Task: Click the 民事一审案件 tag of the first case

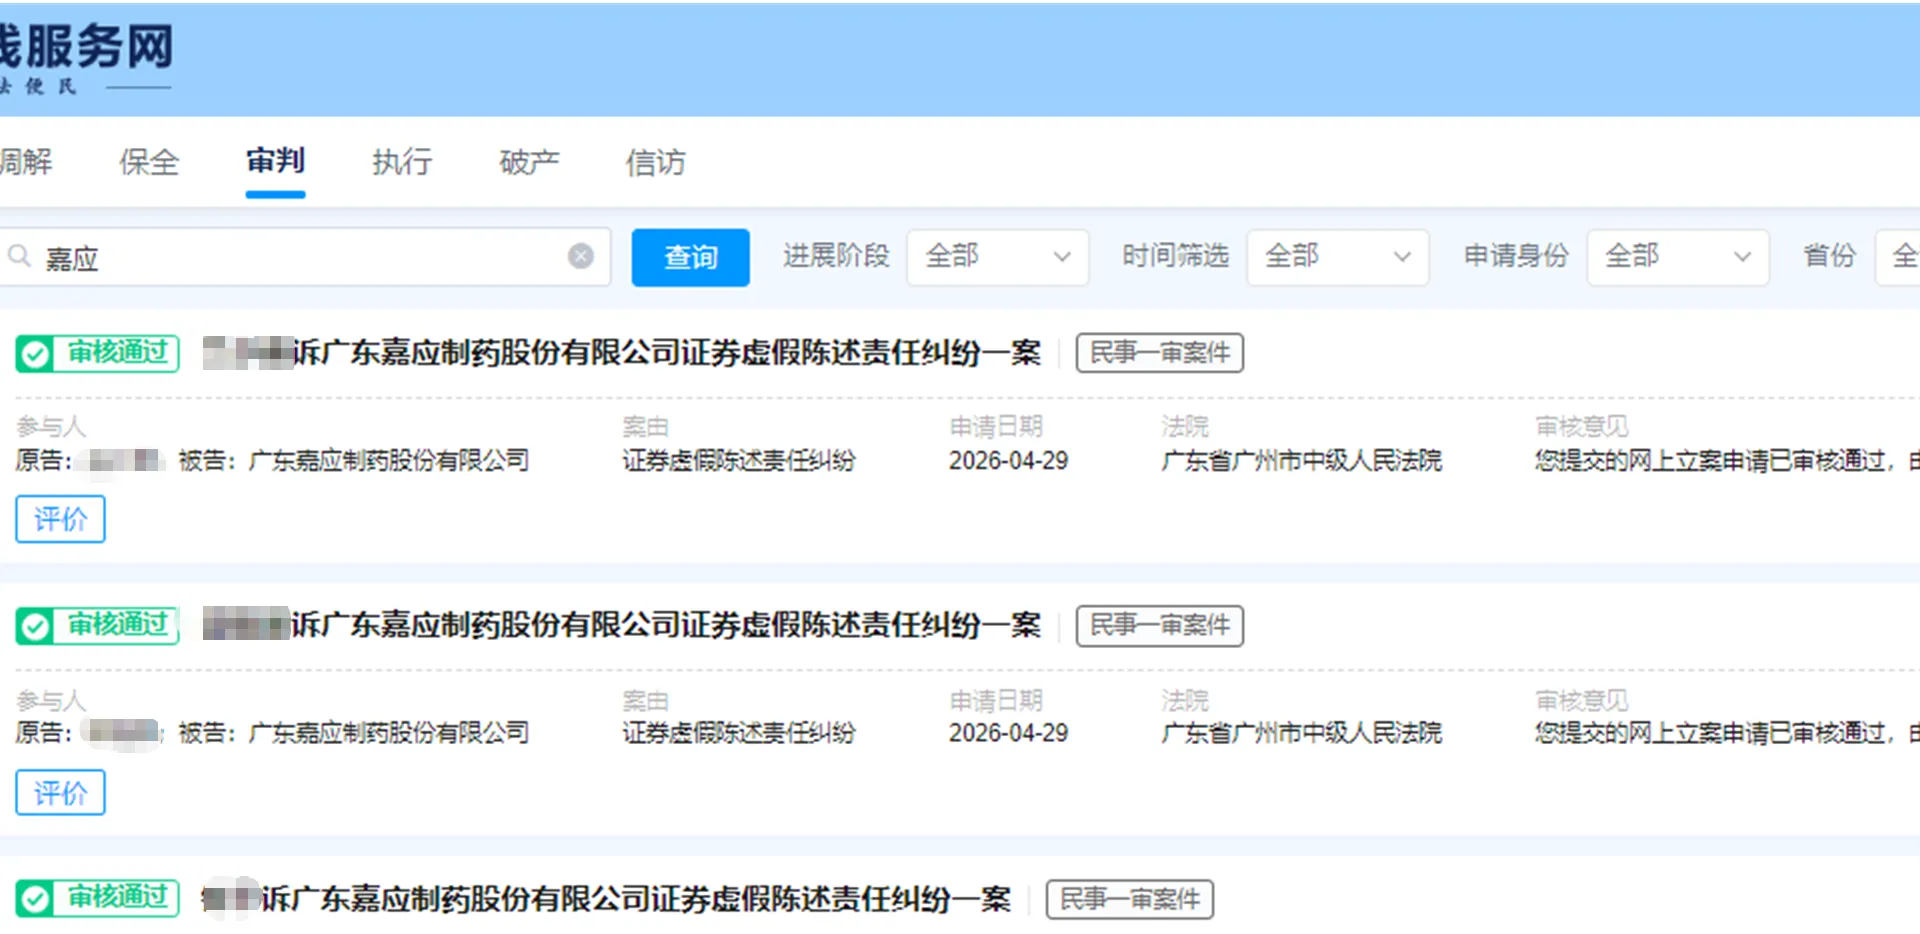Action: tap(1160, 353)
